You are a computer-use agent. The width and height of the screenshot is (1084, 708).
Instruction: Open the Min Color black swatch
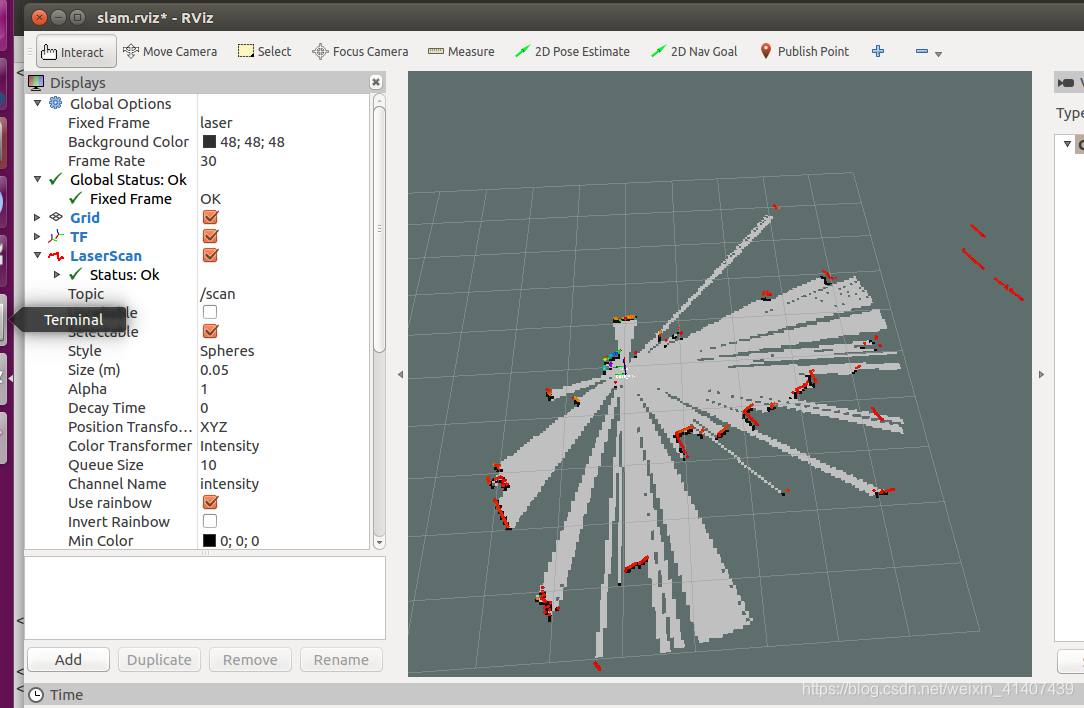[209, 541]
